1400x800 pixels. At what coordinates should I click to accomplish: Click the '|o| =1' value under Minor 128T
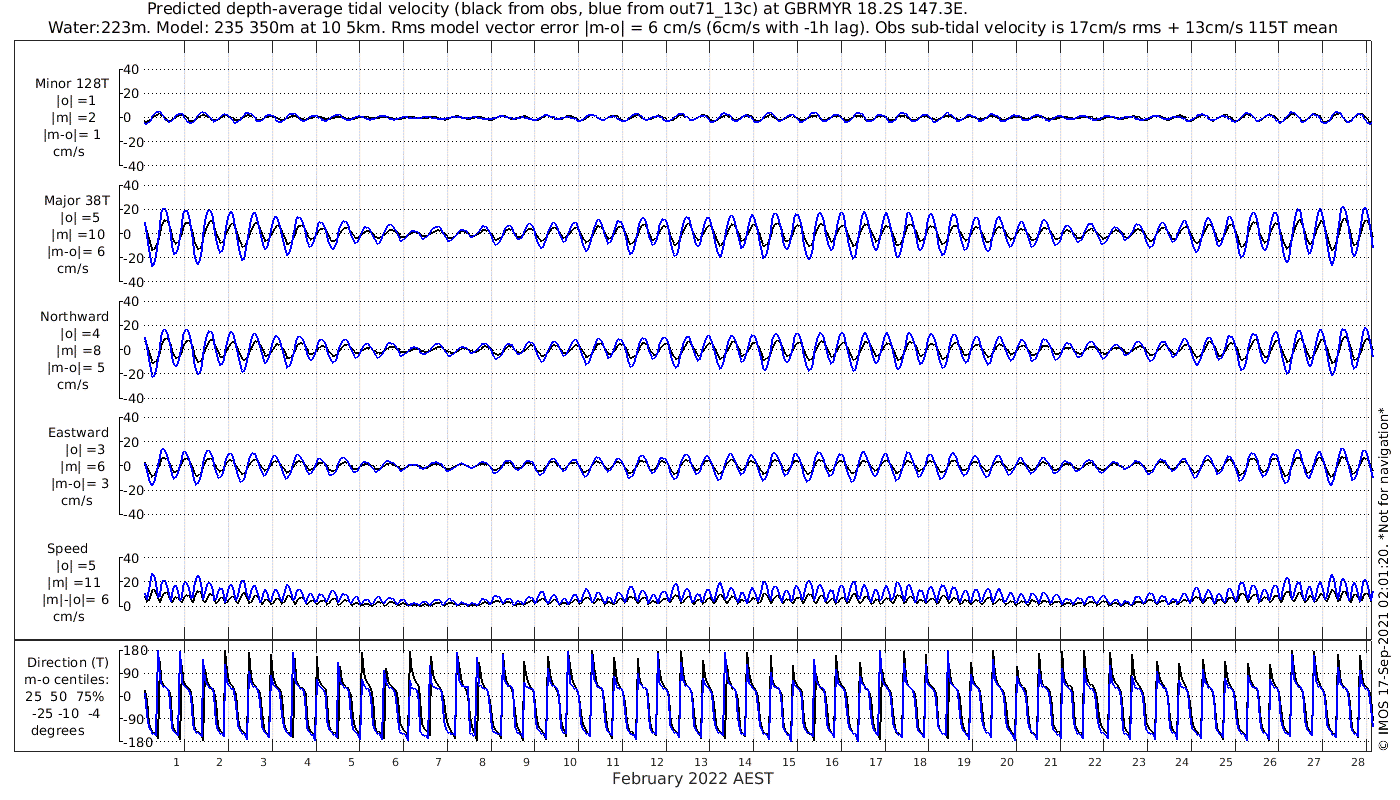[77, 100]
